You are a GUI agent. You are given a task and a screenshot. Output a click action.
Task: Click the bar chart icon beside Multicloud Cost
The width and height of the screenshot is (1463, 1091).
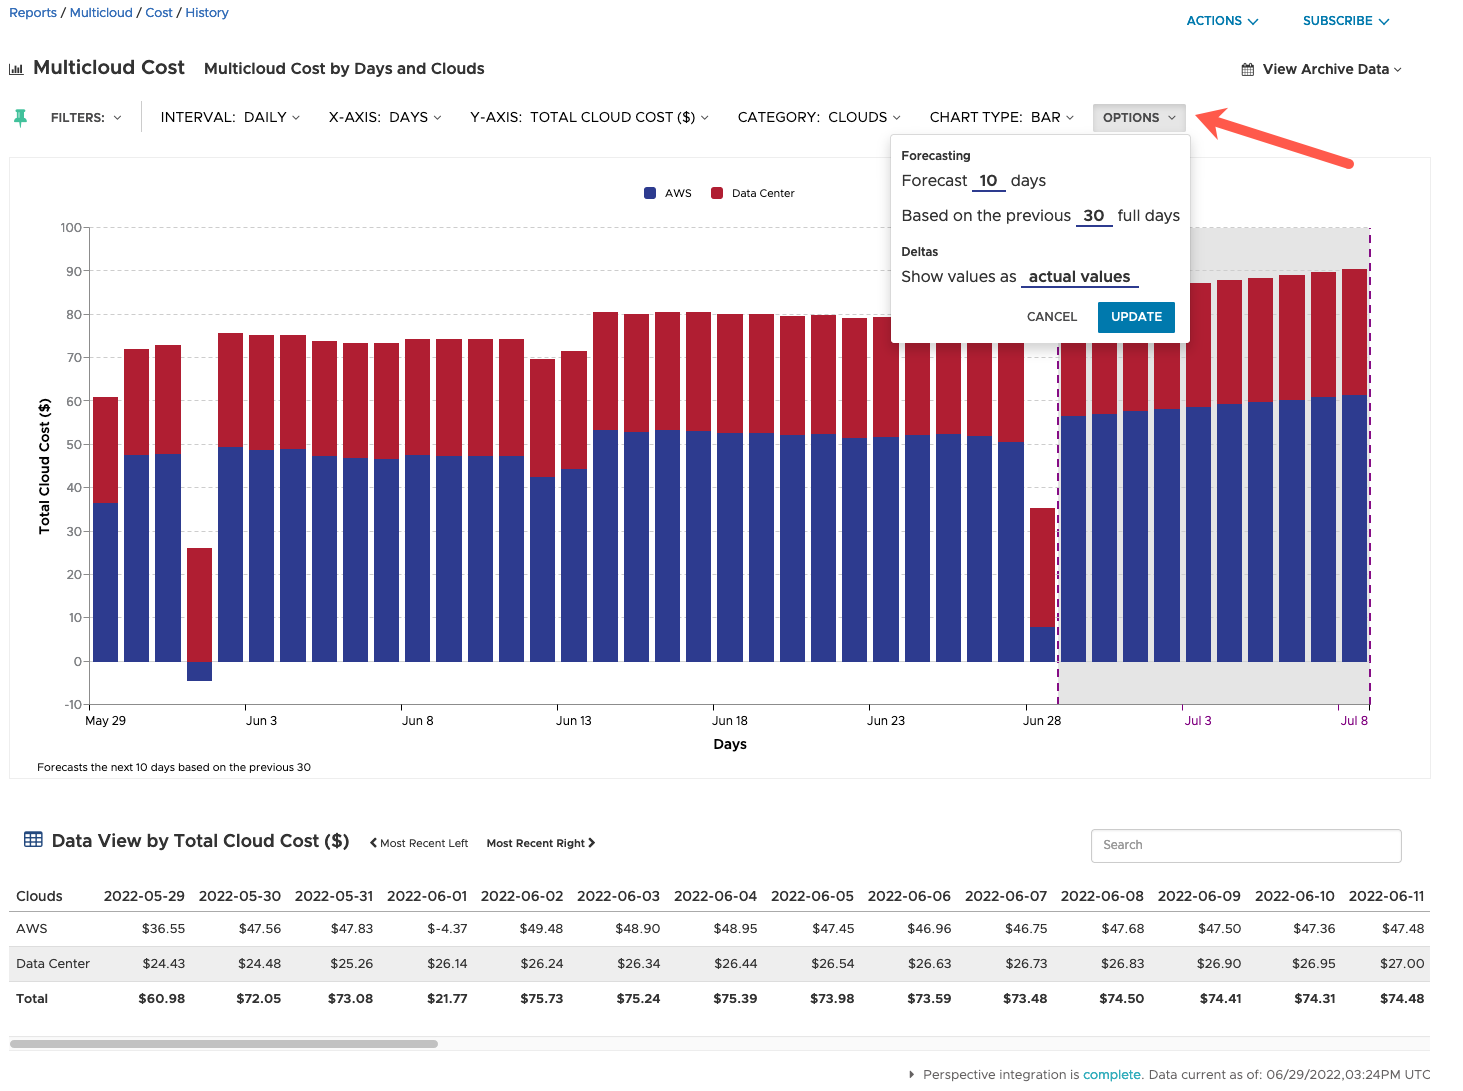click(x=16, y=69)
